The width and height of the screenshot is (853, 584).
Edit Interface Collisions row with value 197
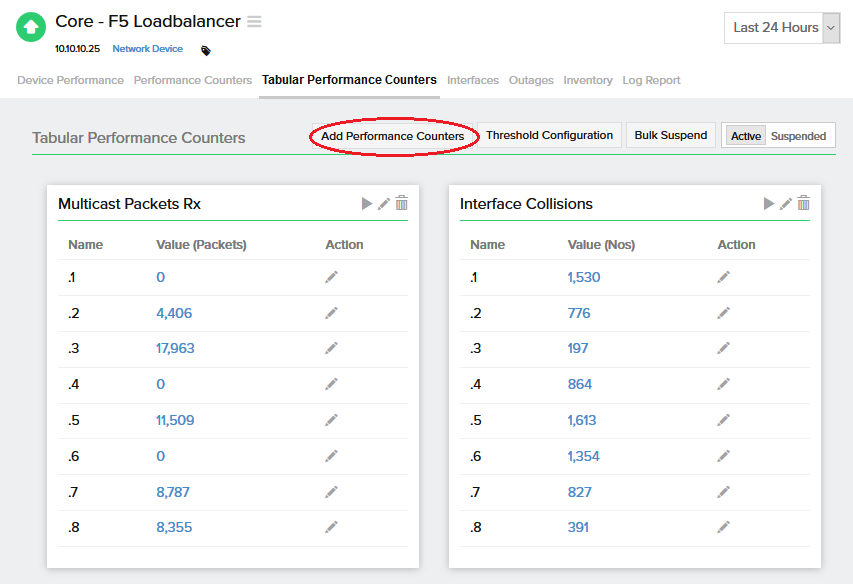pos(724,348)
